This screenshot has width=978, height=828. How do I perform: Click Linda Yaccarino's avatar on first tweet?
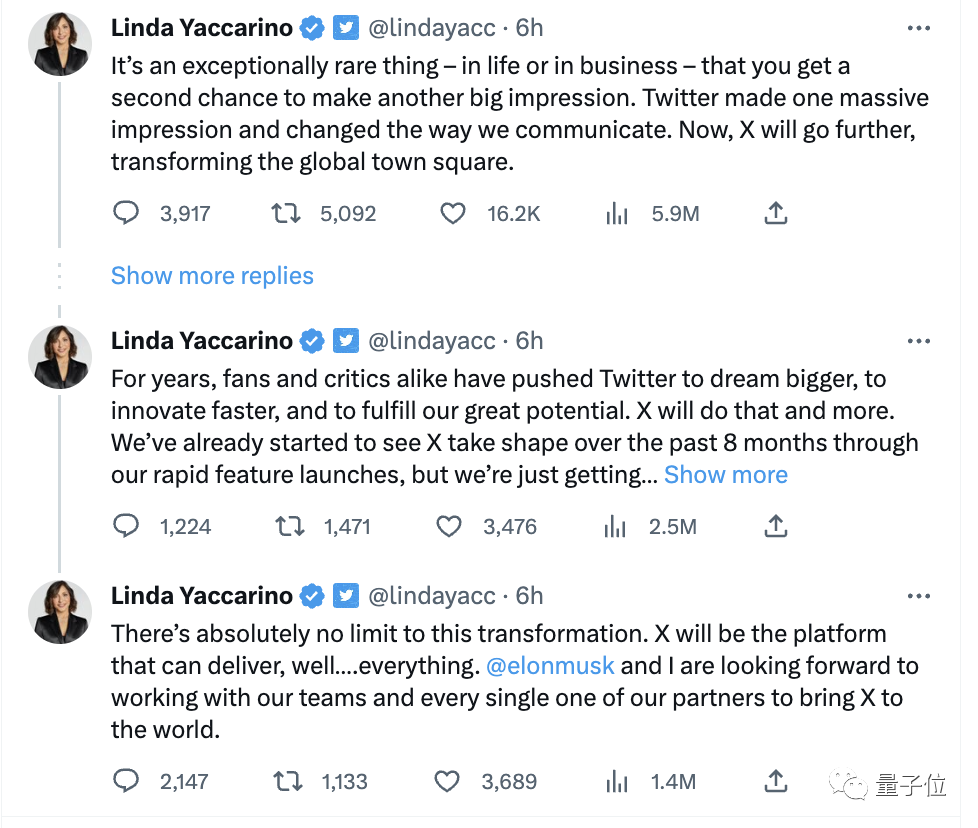click(x=60, y=46)
